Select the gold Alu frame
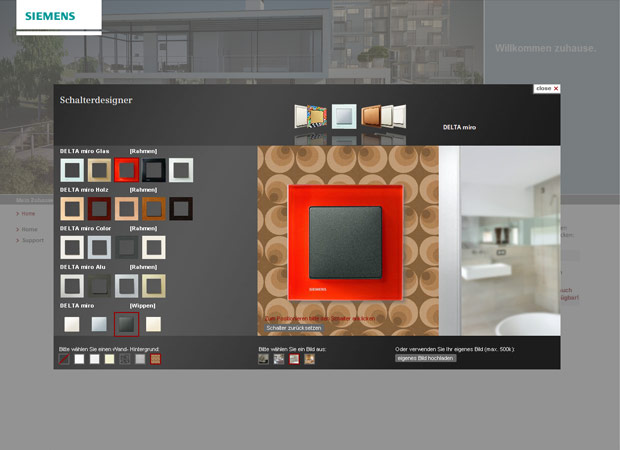 (154, 286)
